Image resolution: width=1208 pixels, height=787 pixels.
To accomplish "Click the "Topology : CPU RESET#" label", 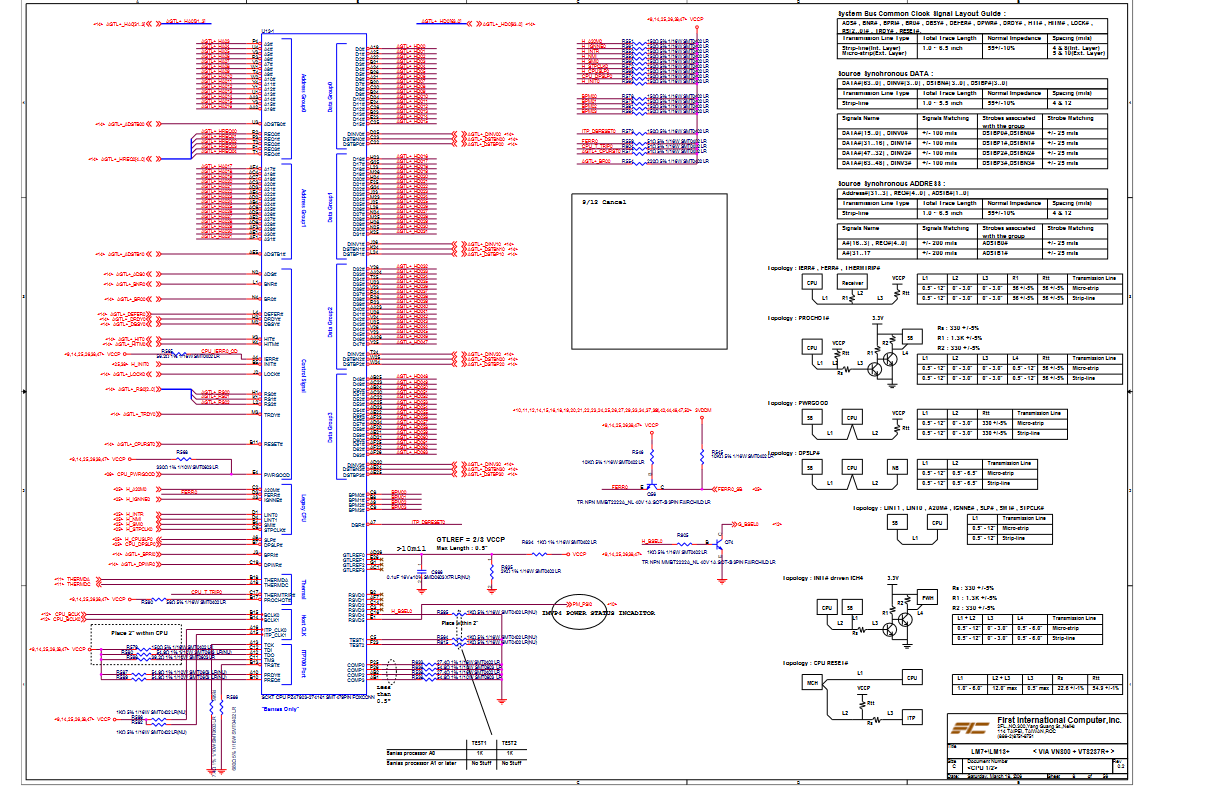I will point(815,662).
